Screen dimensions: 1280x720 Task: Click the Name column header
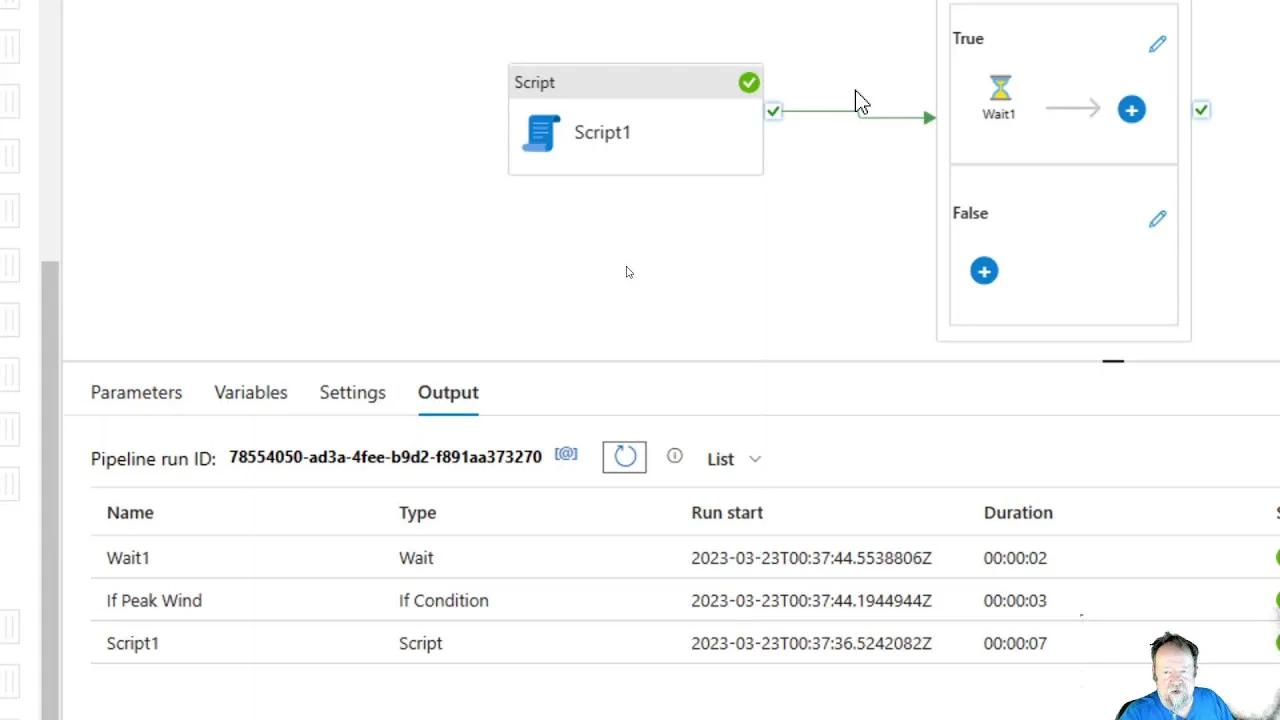click(130, 513)
